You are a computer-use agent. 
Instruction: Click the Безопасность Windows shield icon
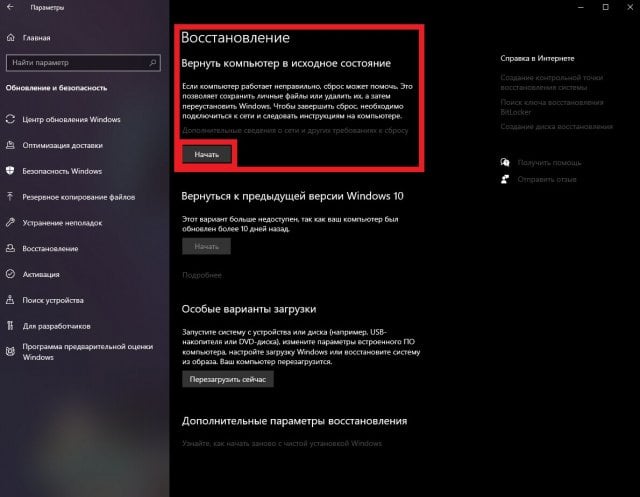tap(10, 171)
